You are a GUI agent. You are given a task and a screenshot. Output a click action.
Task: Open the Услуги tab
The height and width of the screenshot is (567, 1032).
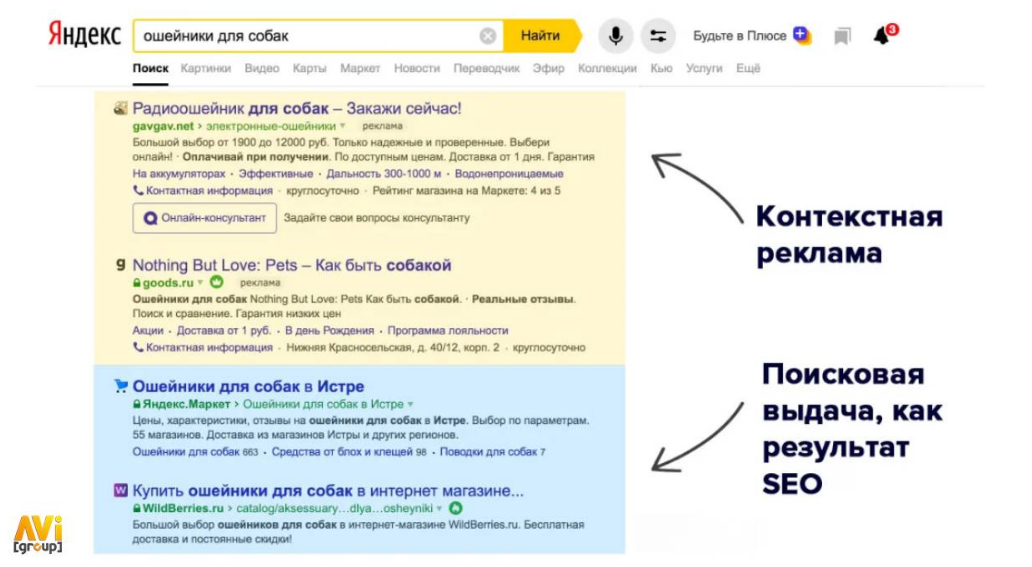[704, 68]
